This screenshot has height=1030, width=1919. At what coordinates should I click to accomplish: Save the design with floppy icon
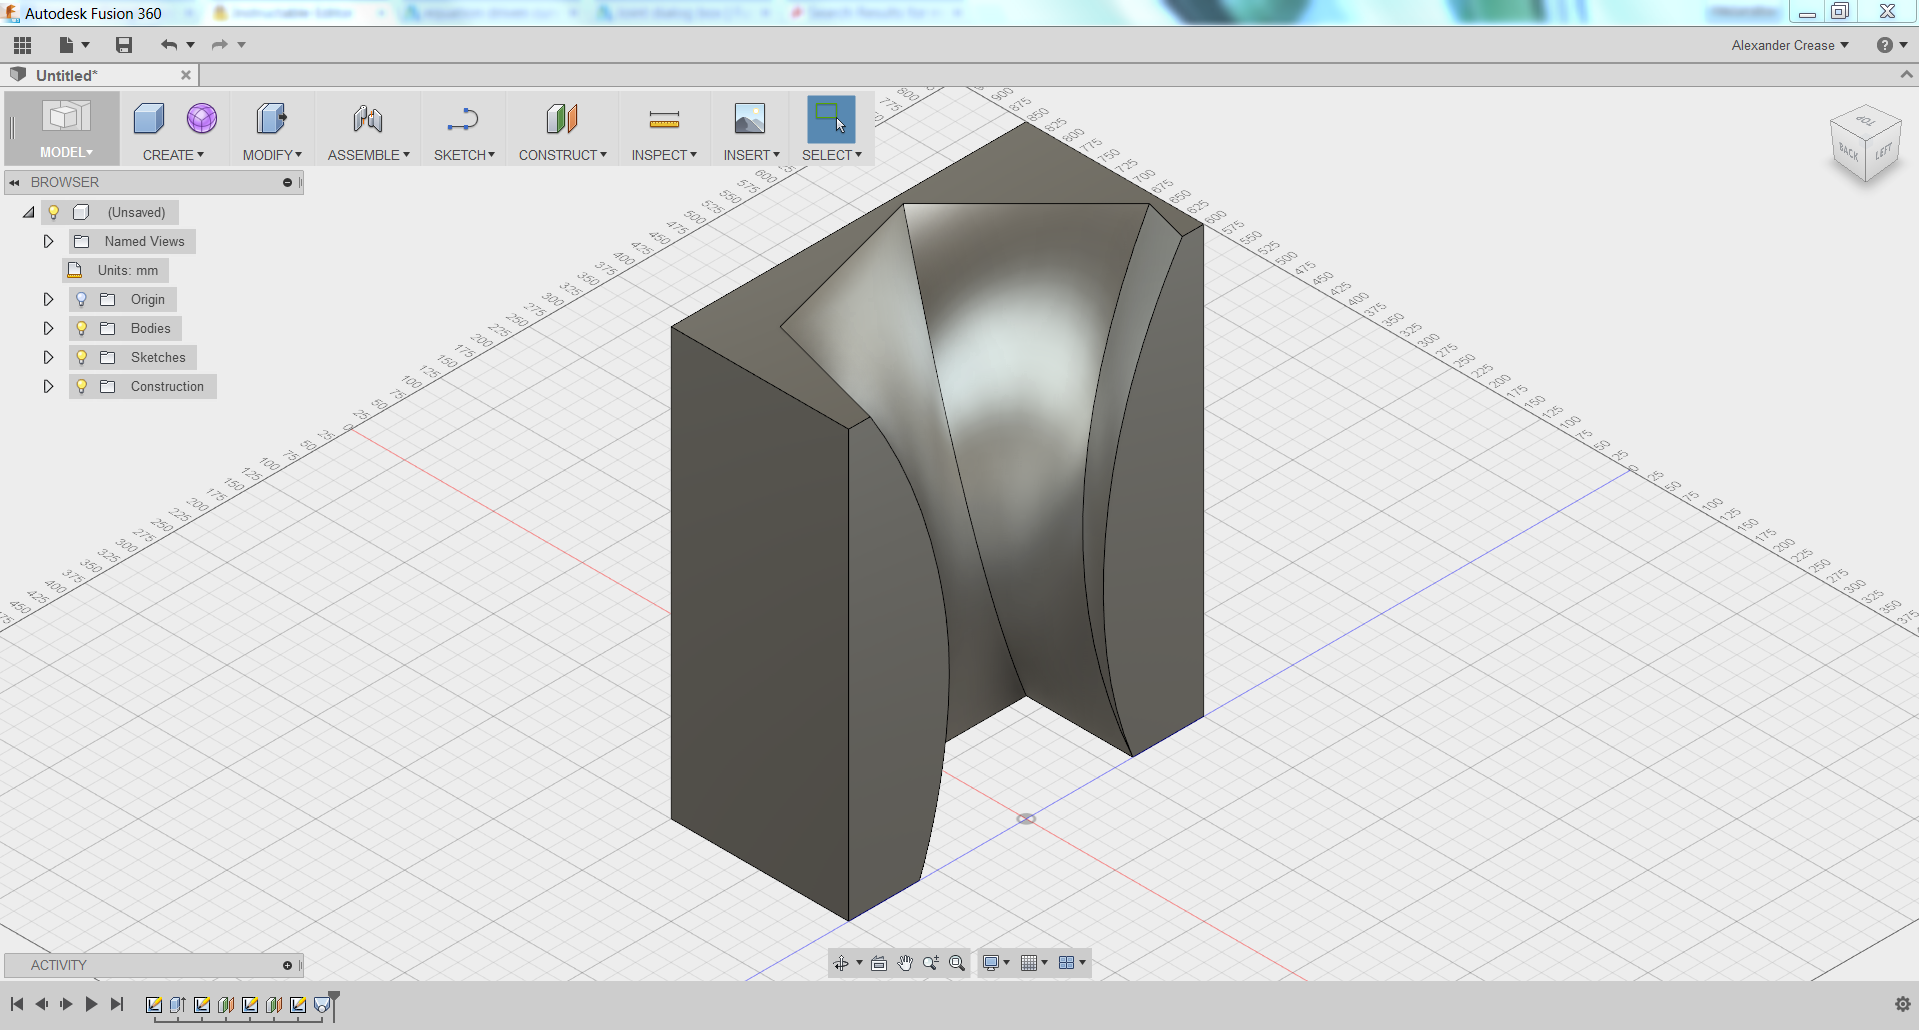tap(124, 45)
